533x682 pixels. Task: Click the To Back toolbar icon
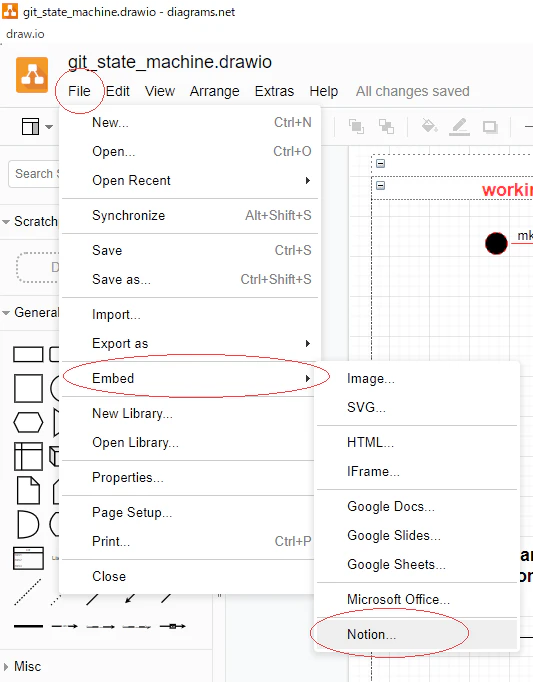pos(386,127)
